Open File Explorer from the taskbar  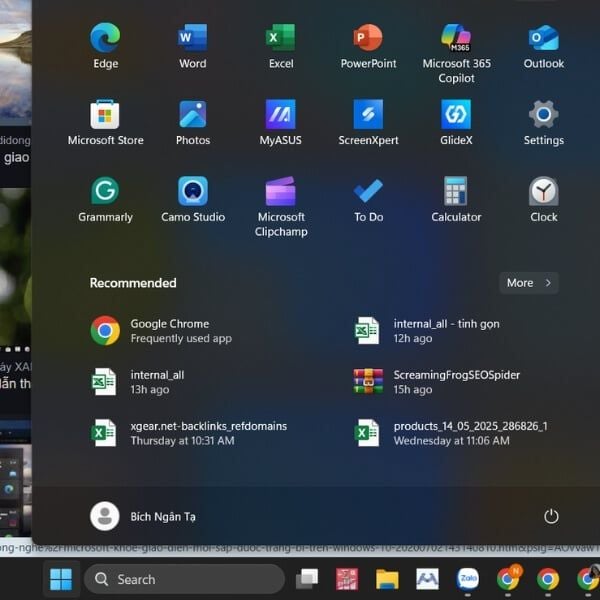[387, 579]
